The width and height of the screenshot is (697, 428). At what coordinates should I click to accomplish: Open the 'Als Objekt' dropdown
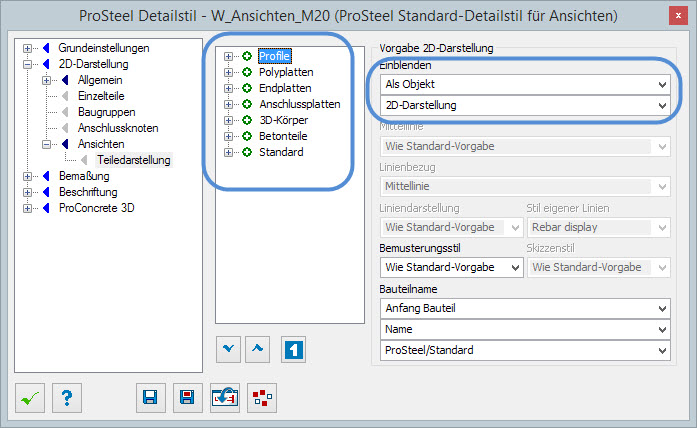tap(525, 84)
